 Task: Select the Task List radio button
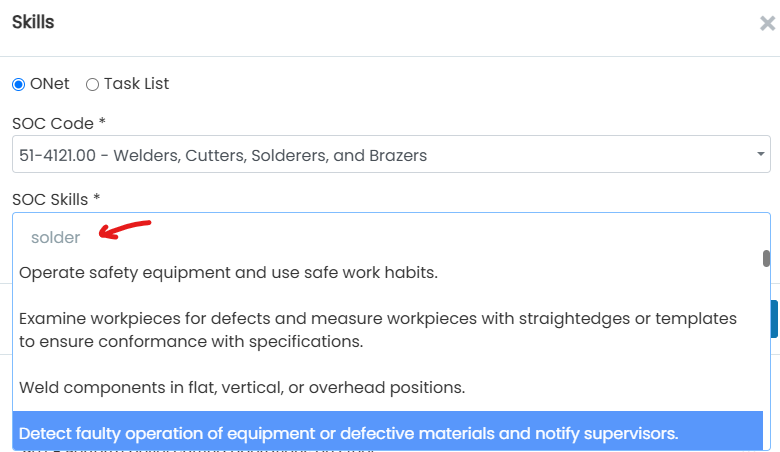coord(92,85)
